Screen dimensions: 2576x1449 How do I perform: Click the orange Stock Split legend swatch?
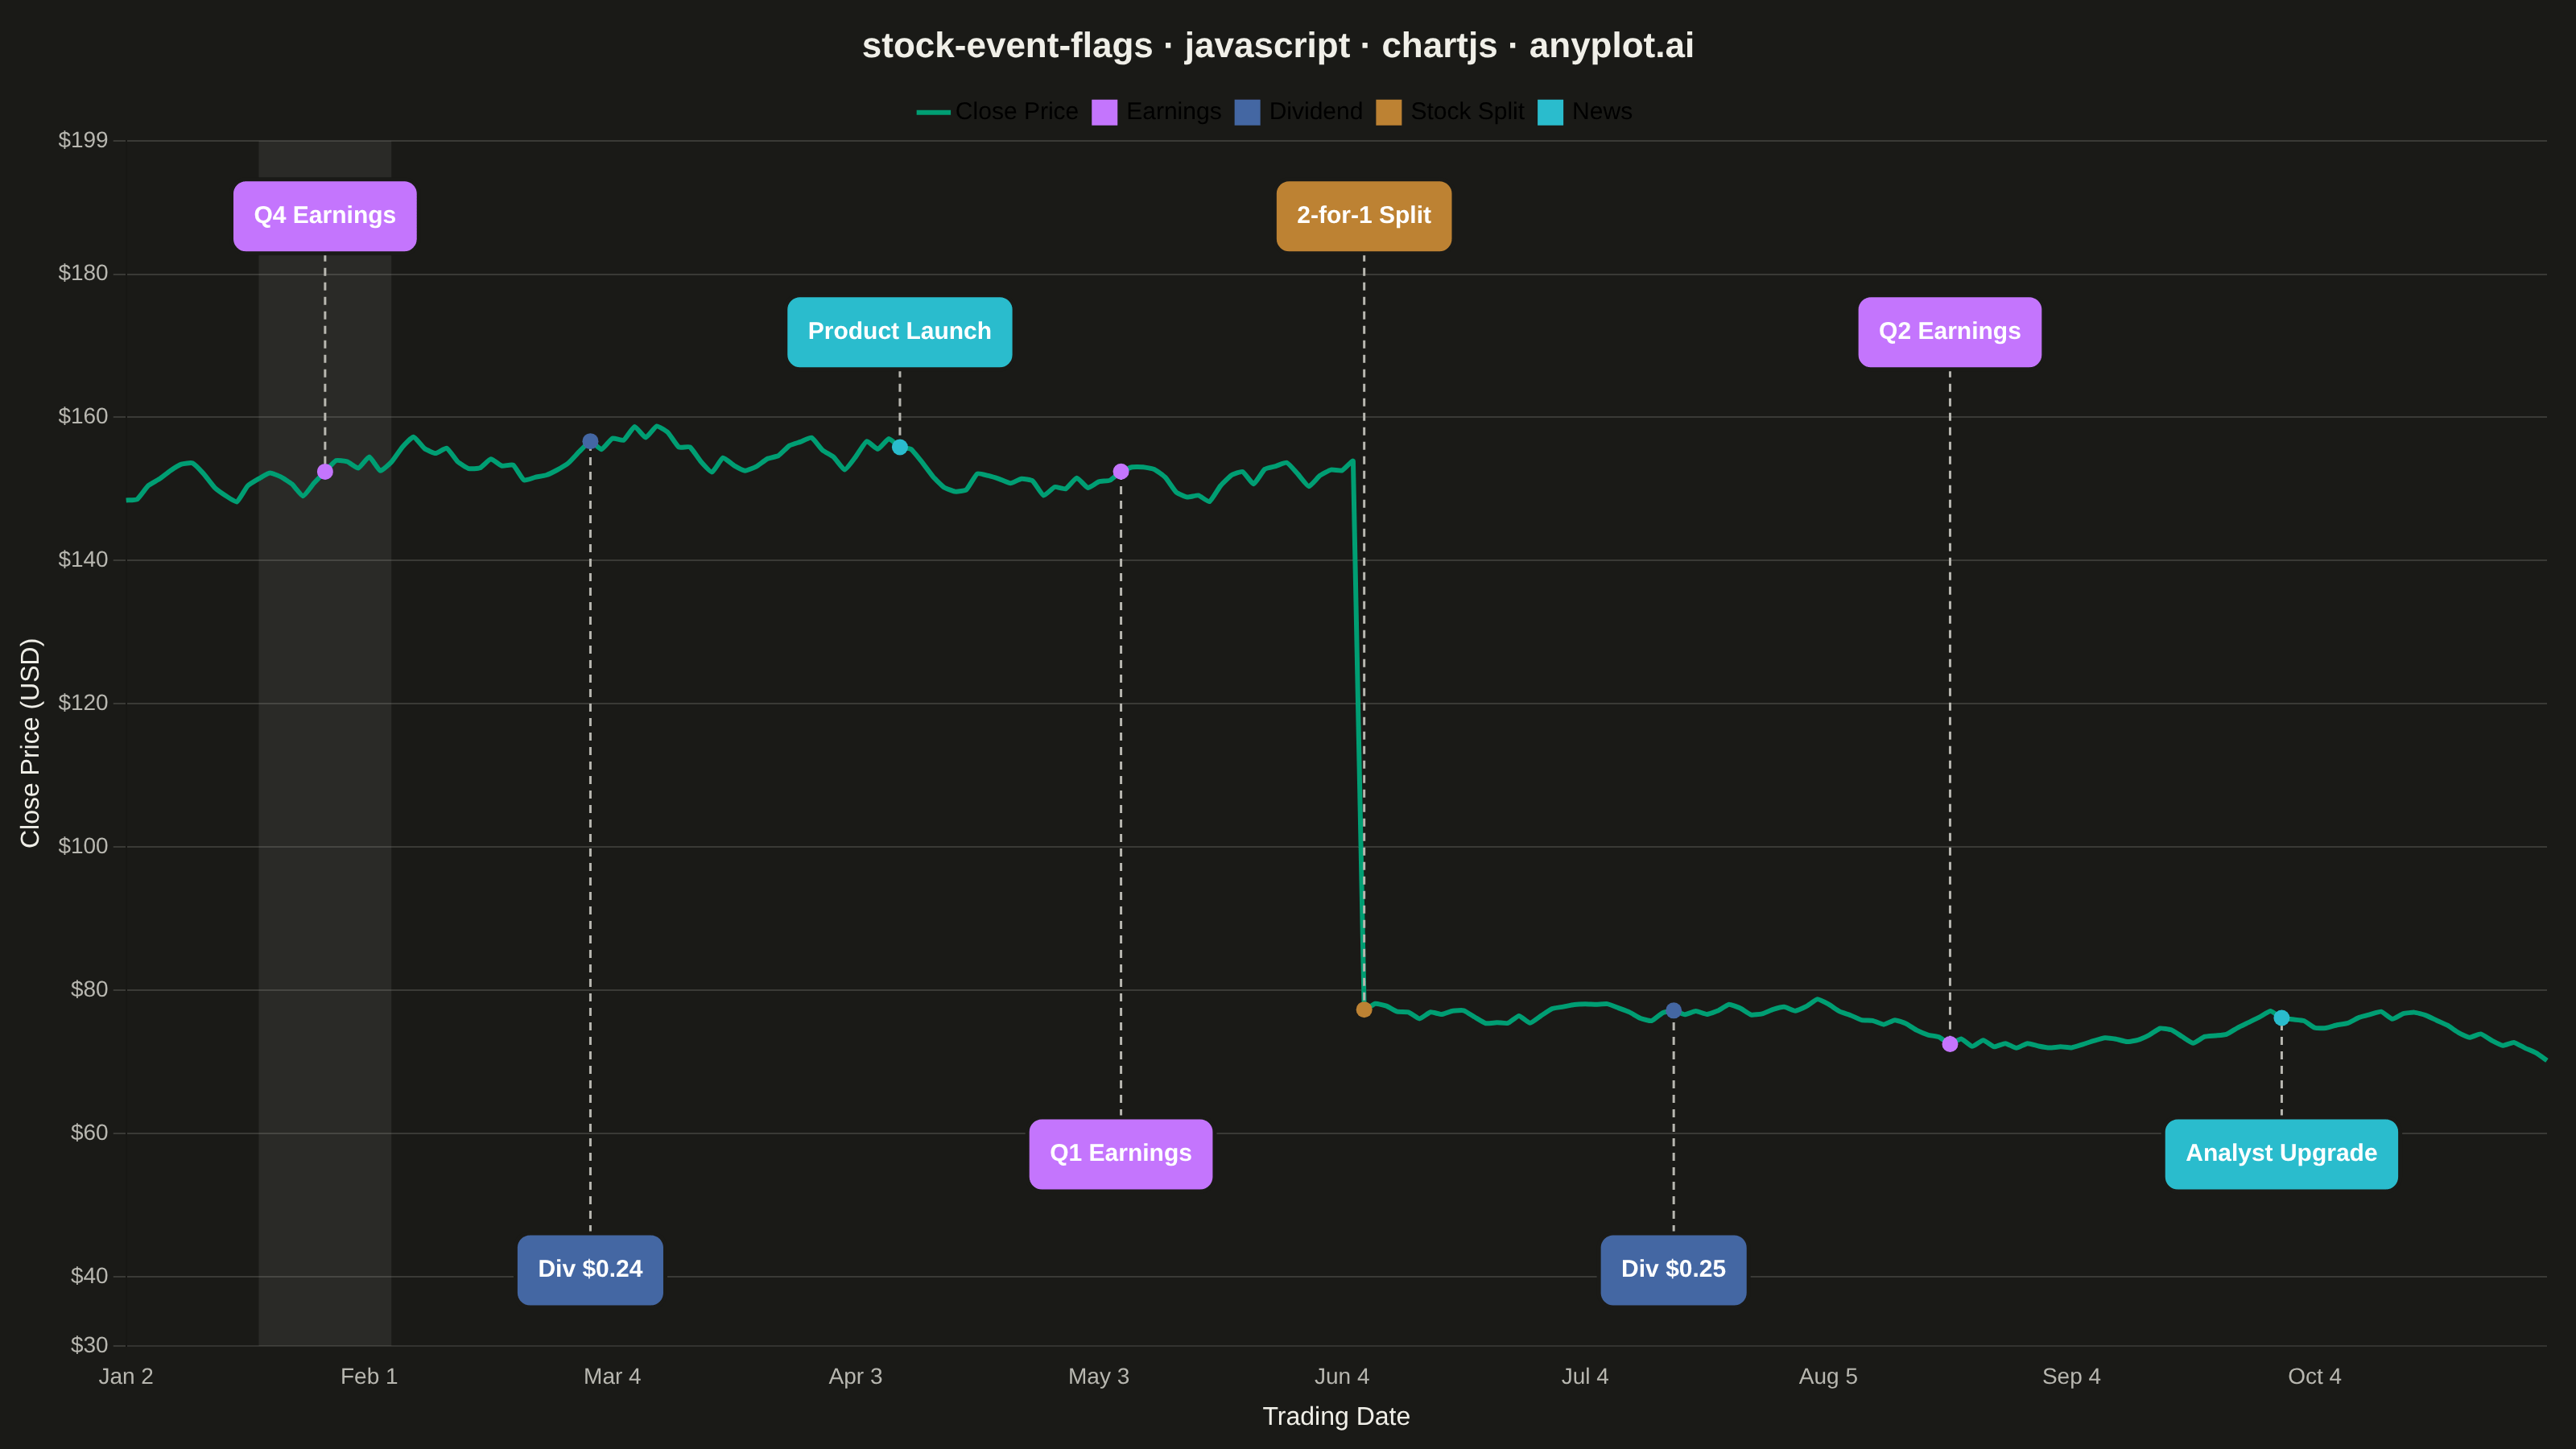pyautogui.click(x=1388, y=112)
